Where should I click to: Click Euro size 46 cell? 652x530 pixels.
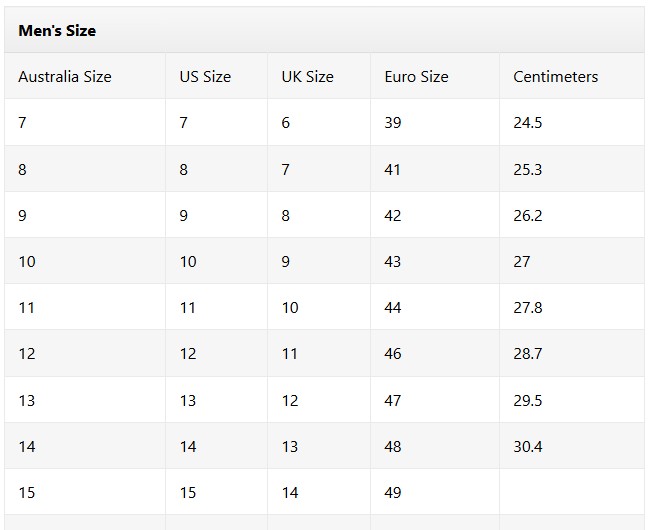coord(435,354)
